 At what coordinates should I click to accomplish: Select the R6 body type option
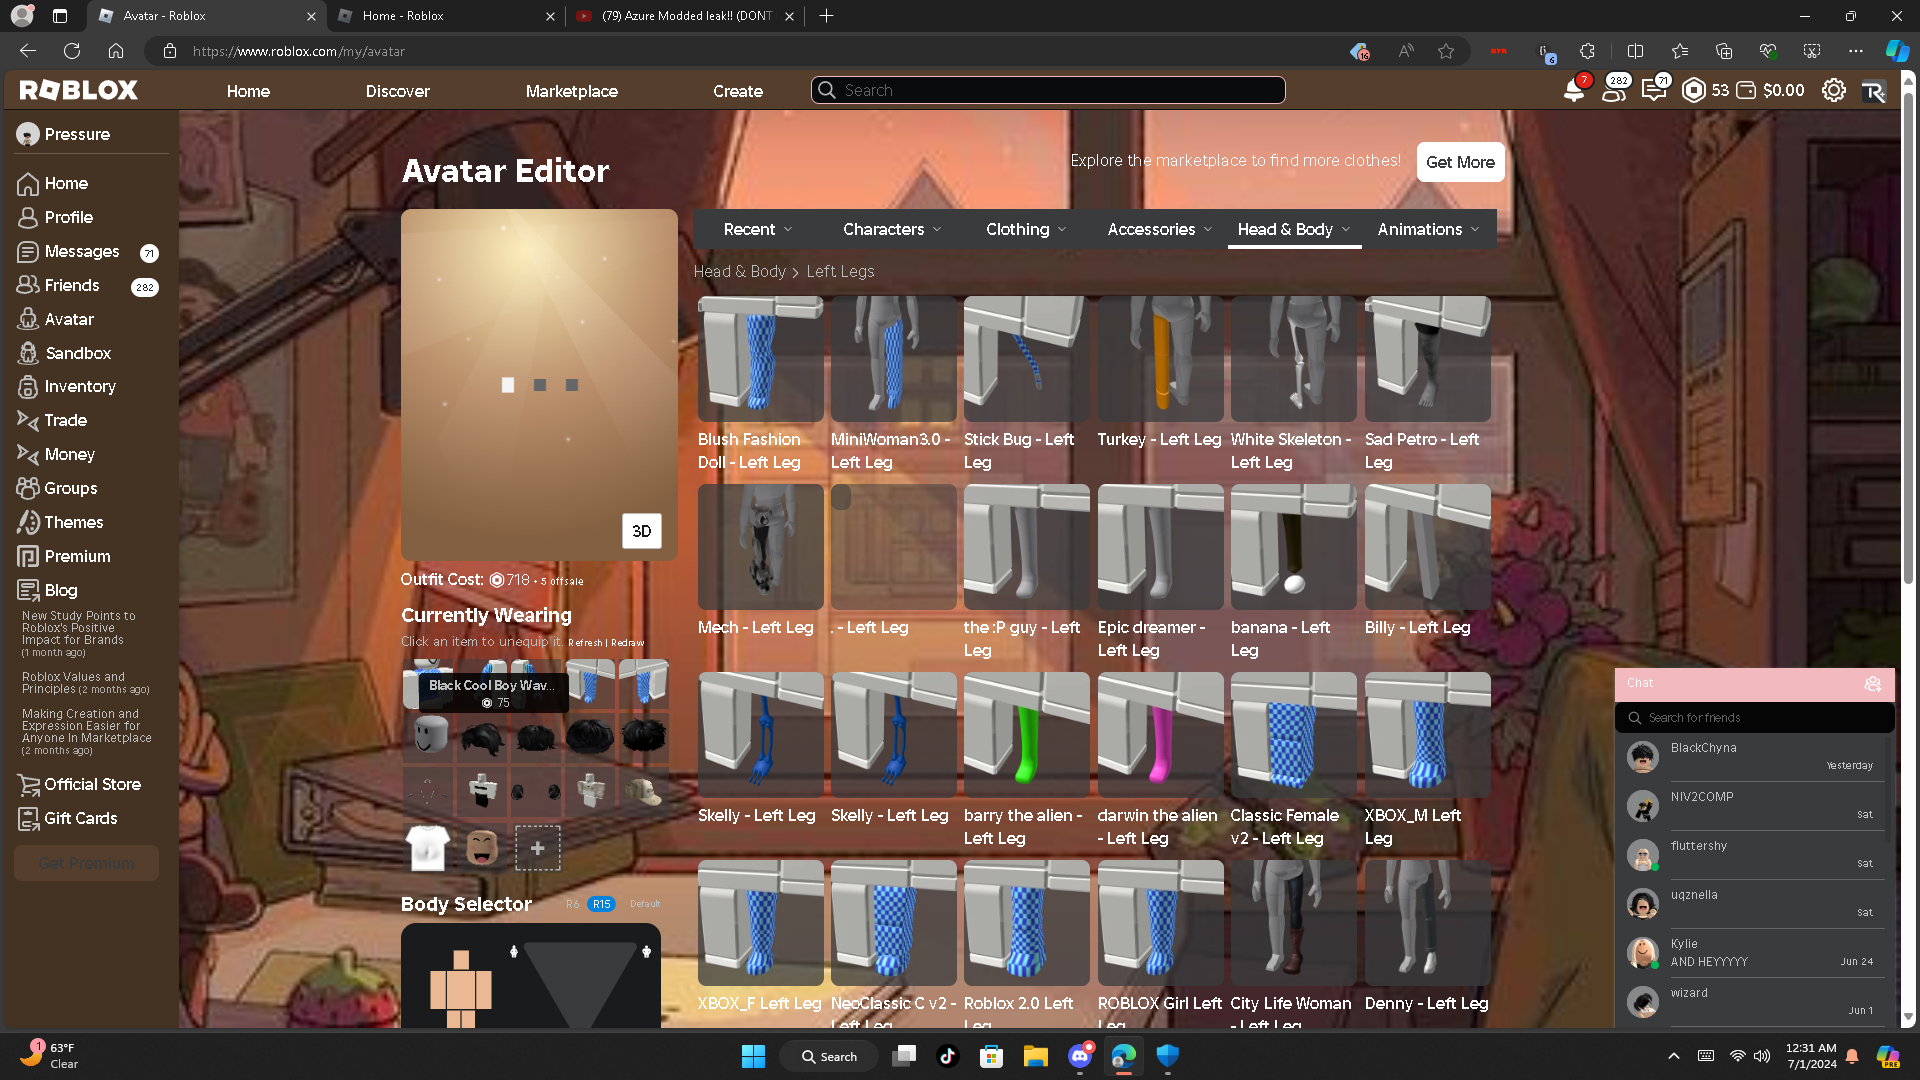coord(573,904)
